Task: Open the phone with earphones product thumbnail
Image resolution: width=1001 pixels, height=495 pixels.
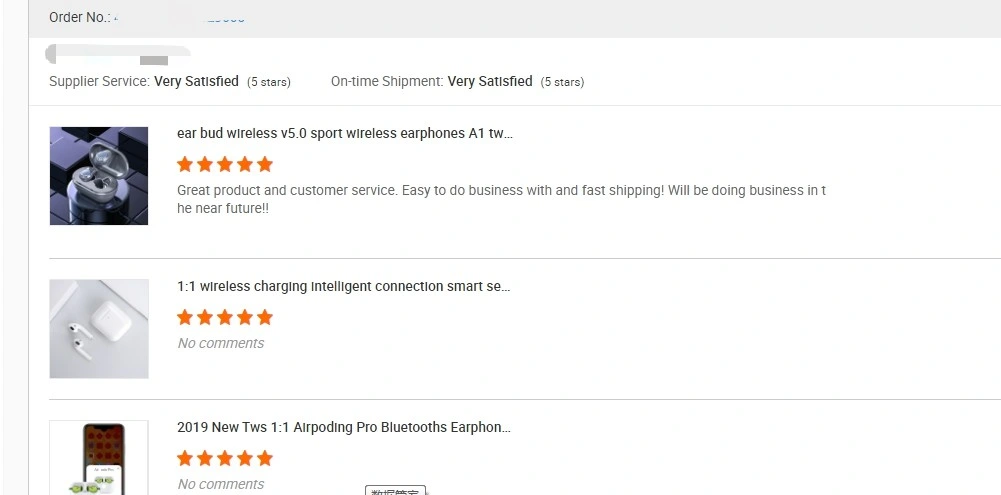Action: tap(99, 457)
